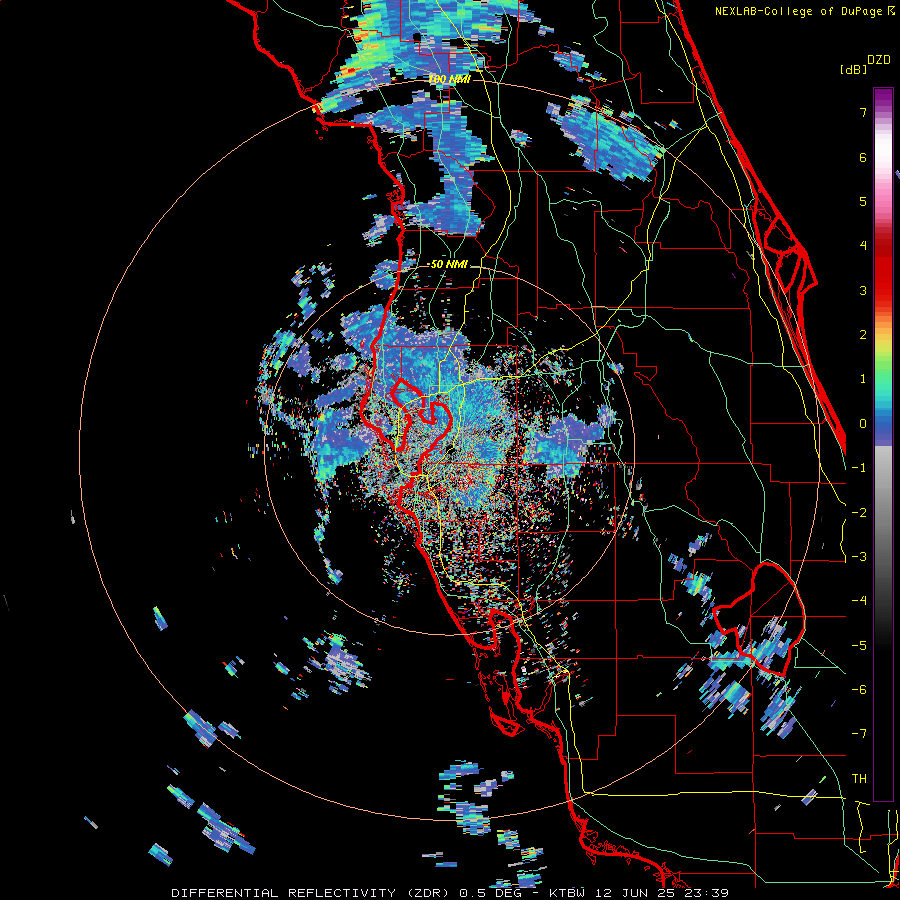
Task: Click the colorbar value -4 label
Action: coord(859,601)
